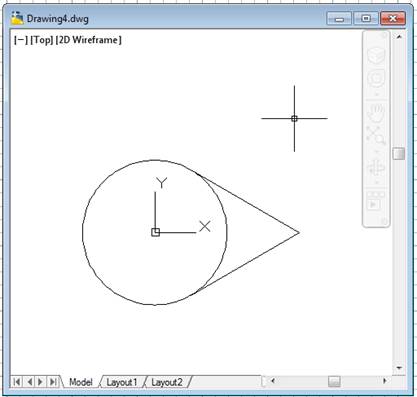The image size is (417, 397).
Task: Select the Orbit tool in navigation bar
Action: coord(376,167)
